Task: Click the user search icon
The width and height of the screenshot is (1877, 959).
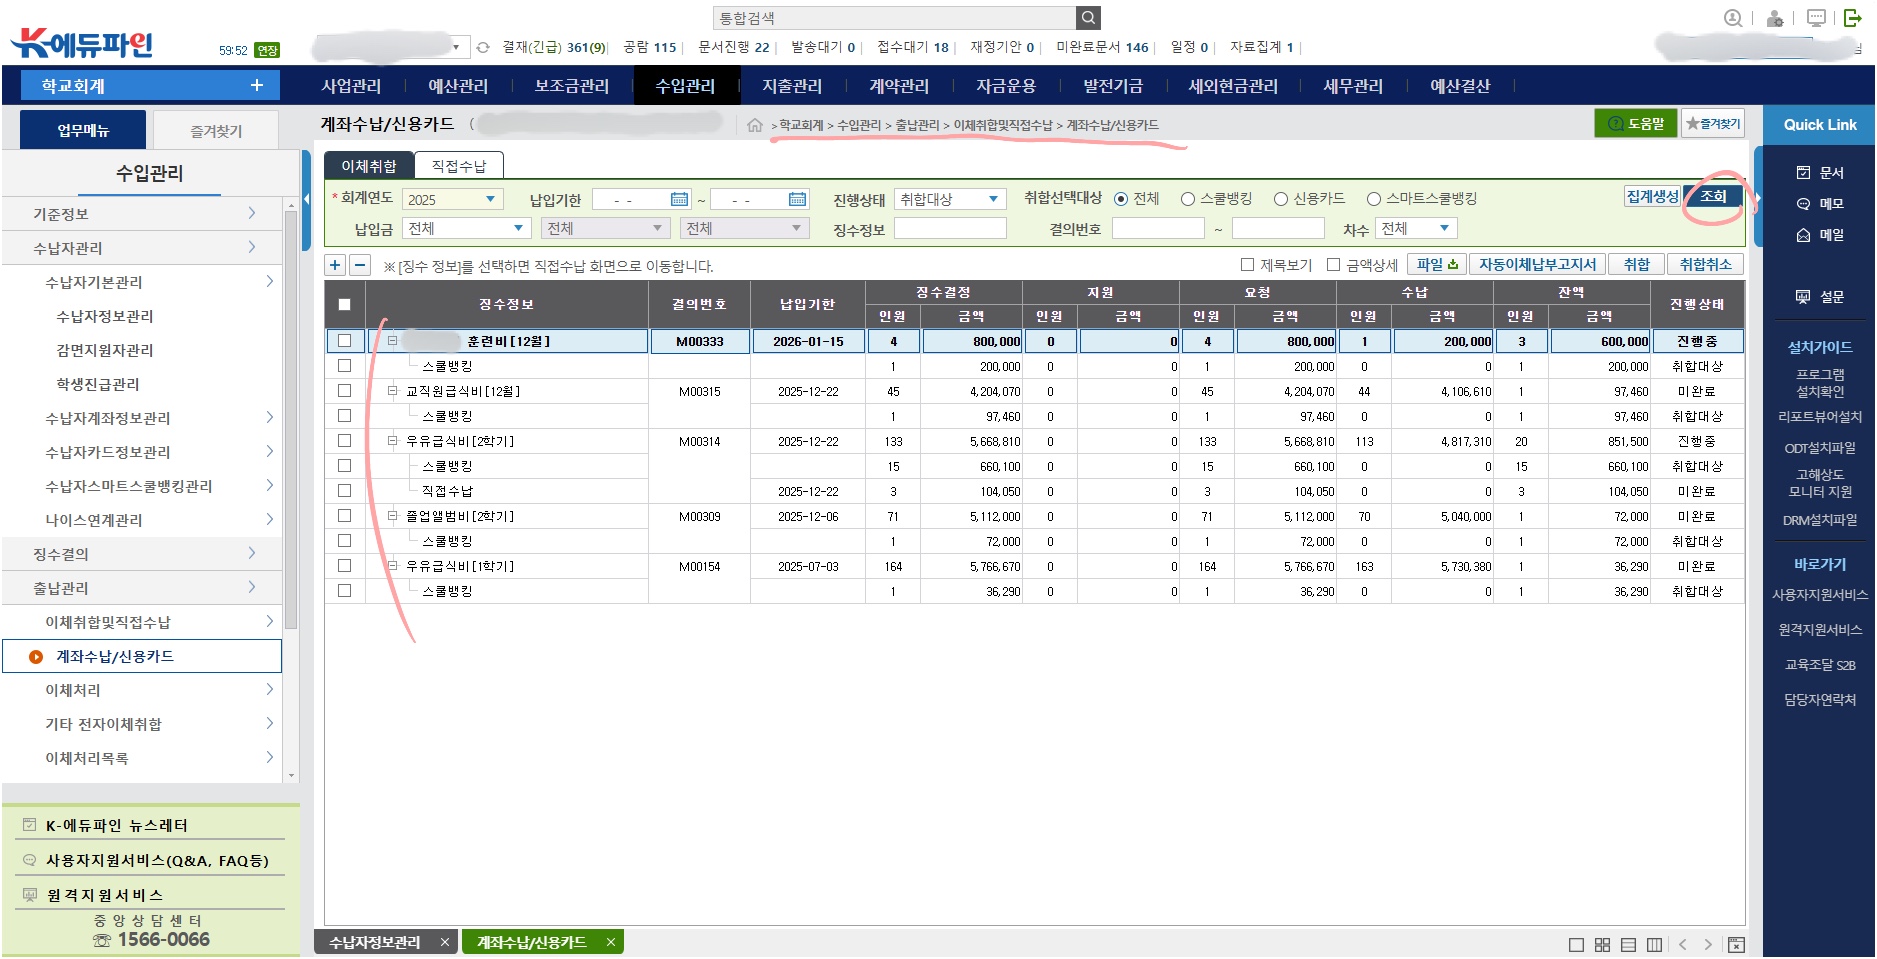Action: 1733,18
